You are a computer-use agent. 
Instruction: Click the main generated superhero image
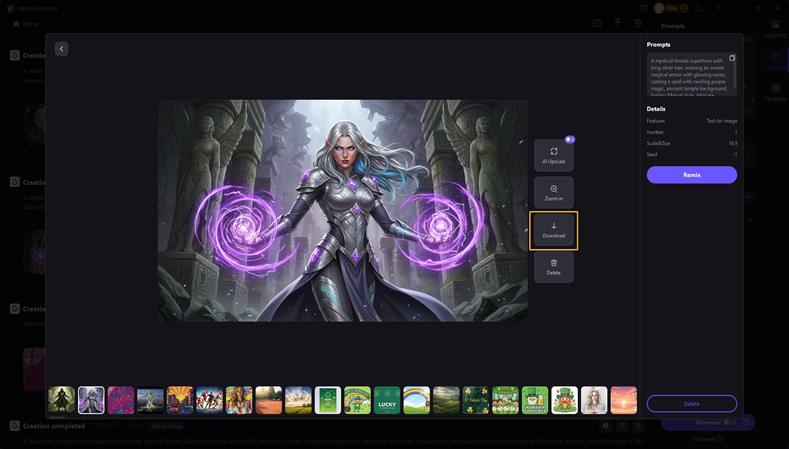[x=342, y=210]
